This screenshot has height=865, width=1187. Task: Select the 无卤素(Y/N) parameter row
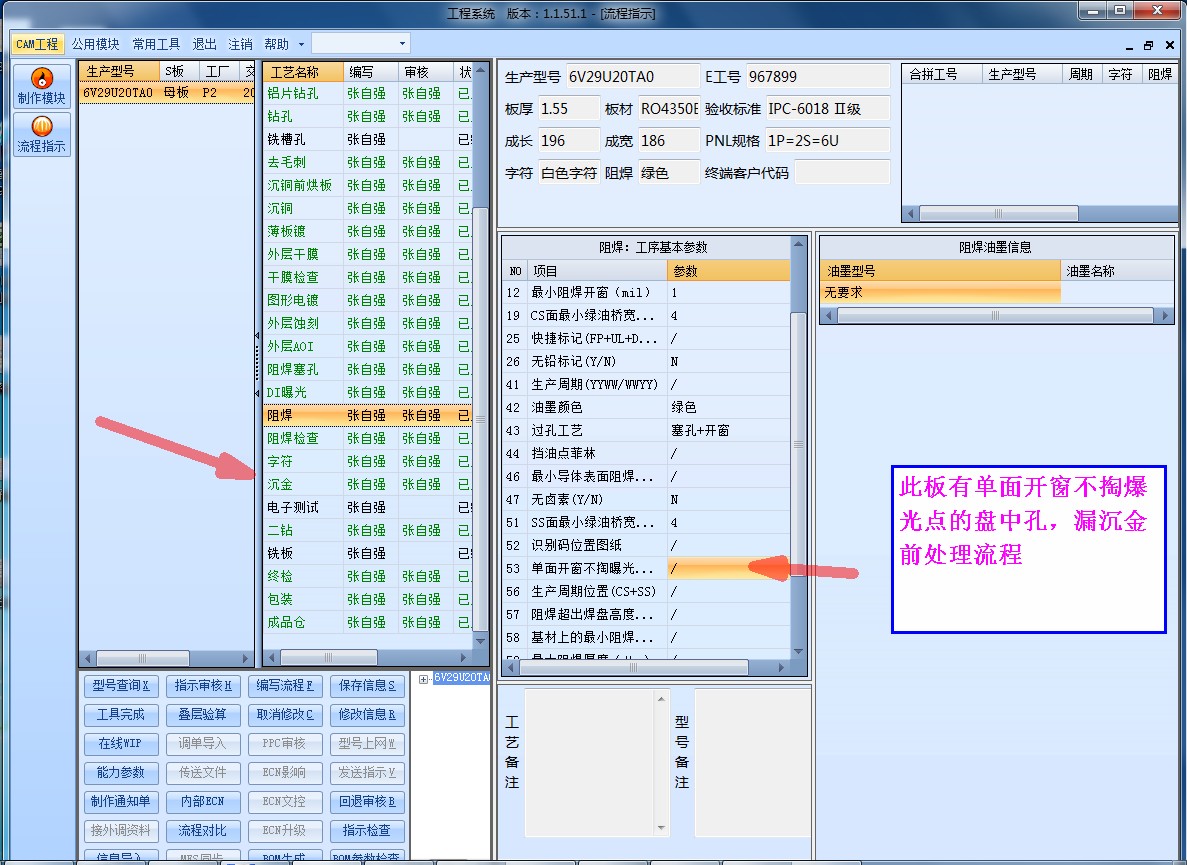click(x=646, y=499)
